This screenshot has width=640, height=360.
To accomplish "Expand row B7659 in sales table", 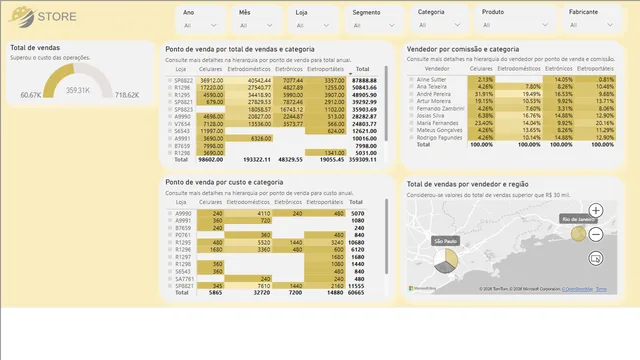I will 170,146.
